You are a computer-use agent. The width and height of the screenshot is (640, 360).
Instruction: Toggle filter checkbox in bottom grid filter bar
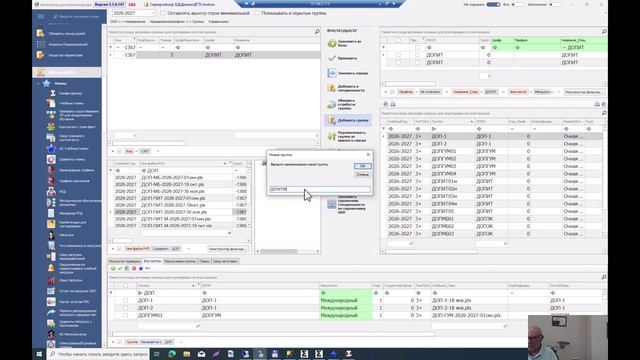119,342
